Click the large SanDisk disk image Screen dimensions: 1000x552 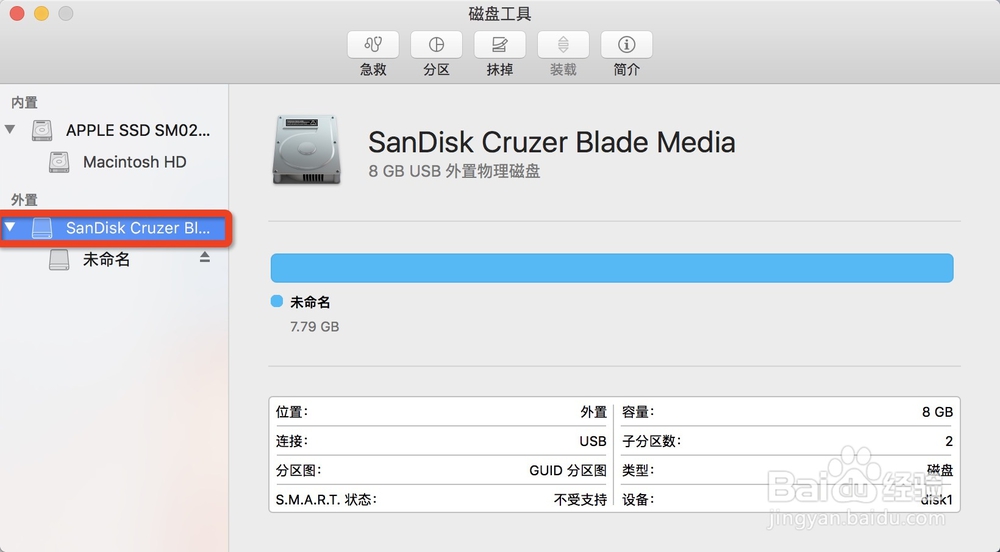pyautogui.click(x=306, y=150)
